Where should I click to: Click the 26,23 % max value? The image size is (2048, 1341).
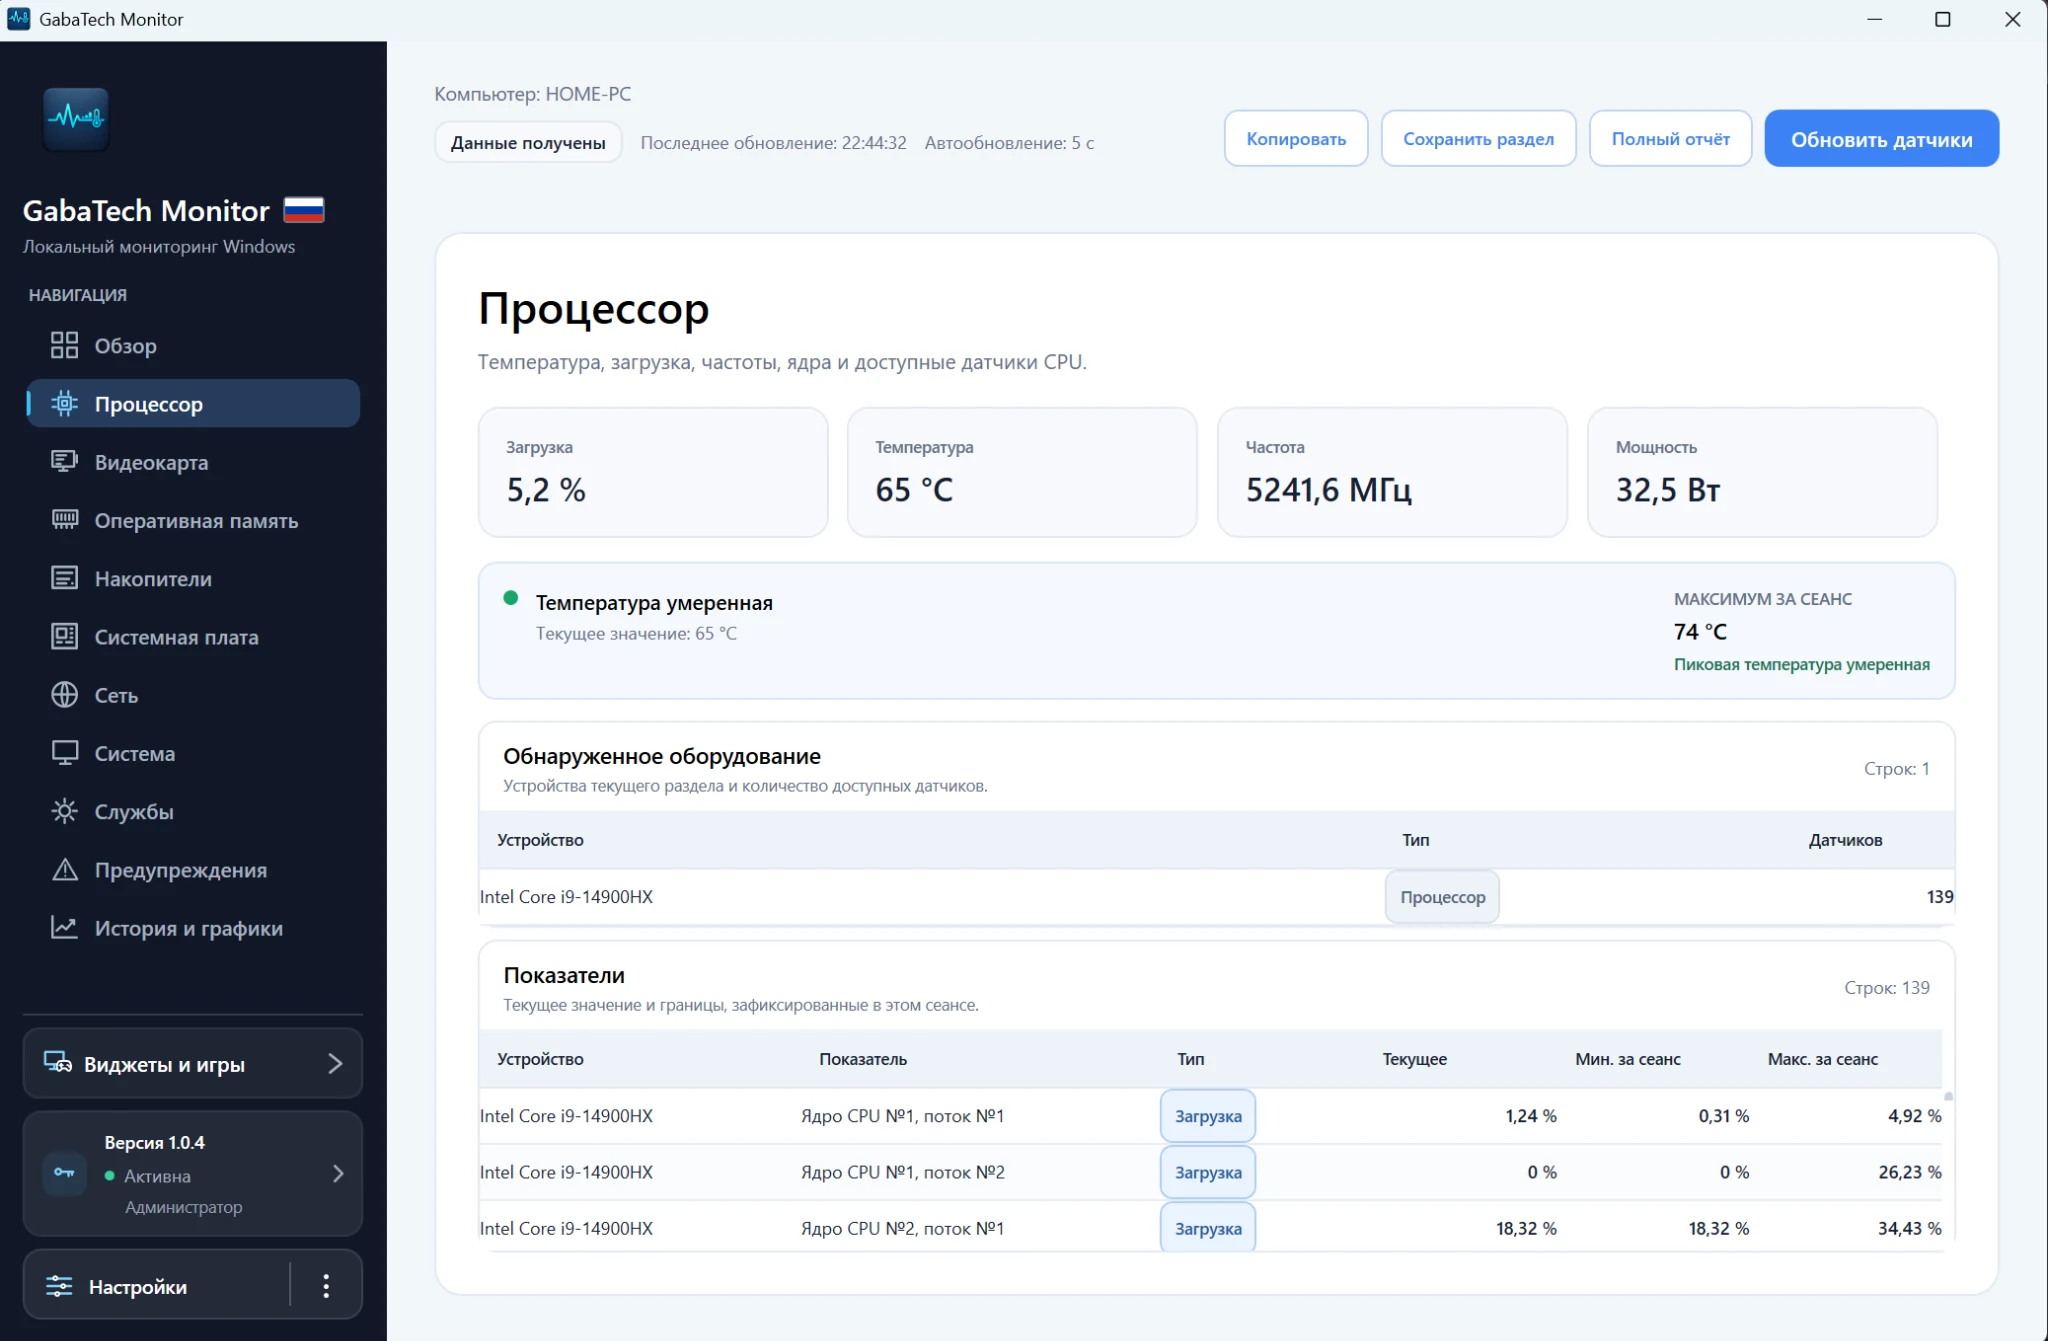coord(1909,1171)
